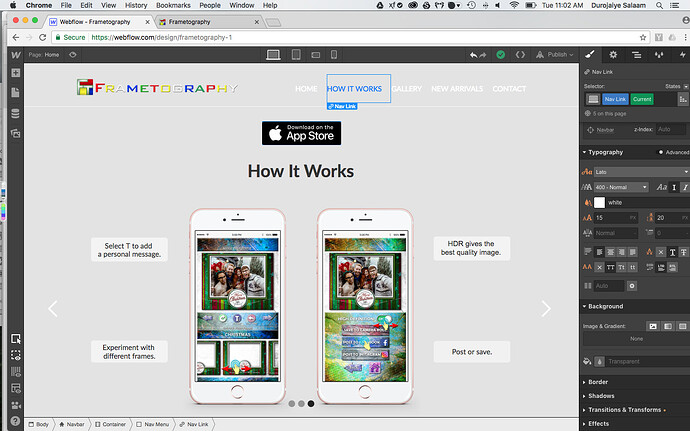Edit the font size field showing 15

[616, 217]
